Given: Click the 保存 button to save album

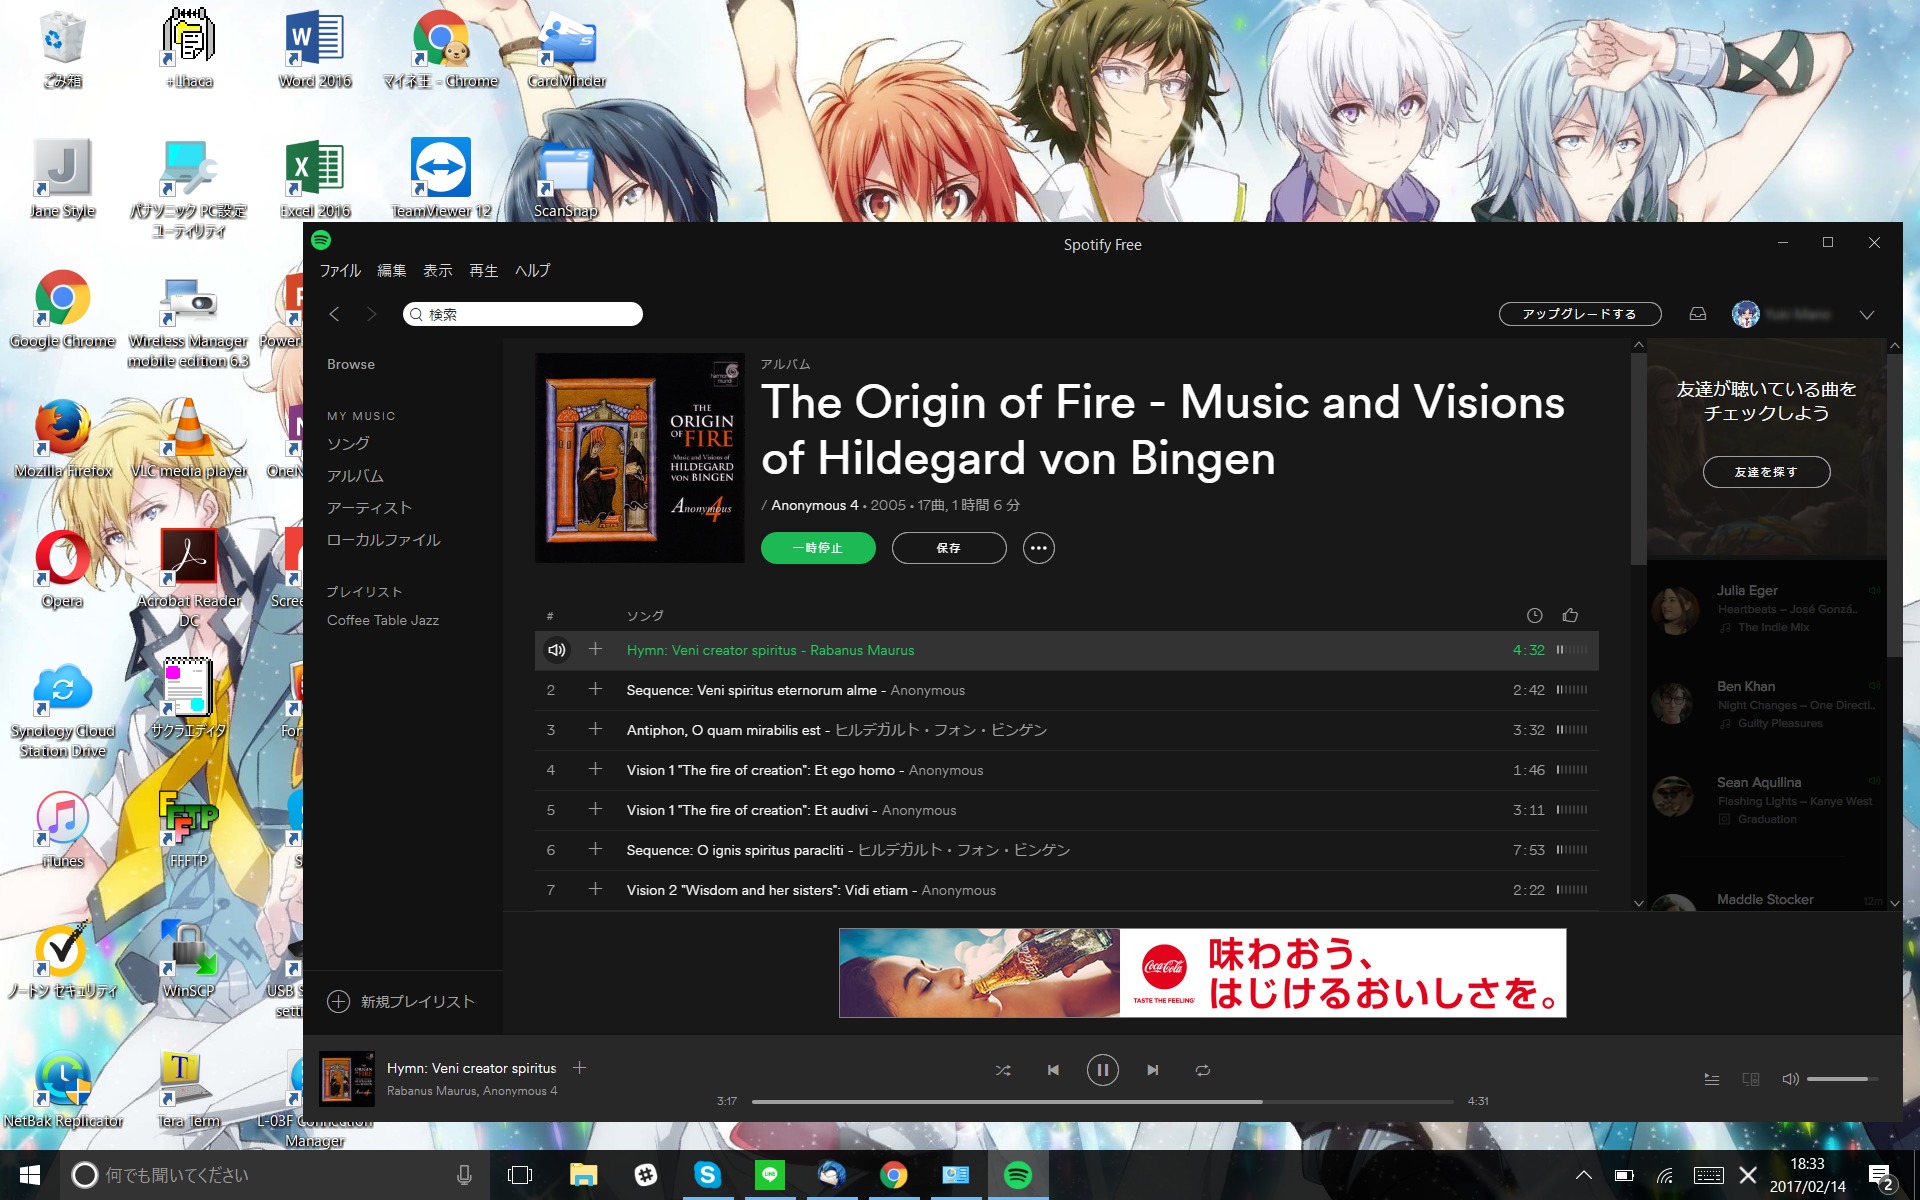Looking at the screenshot, I should pyautogui.click(x=948, y=548).
